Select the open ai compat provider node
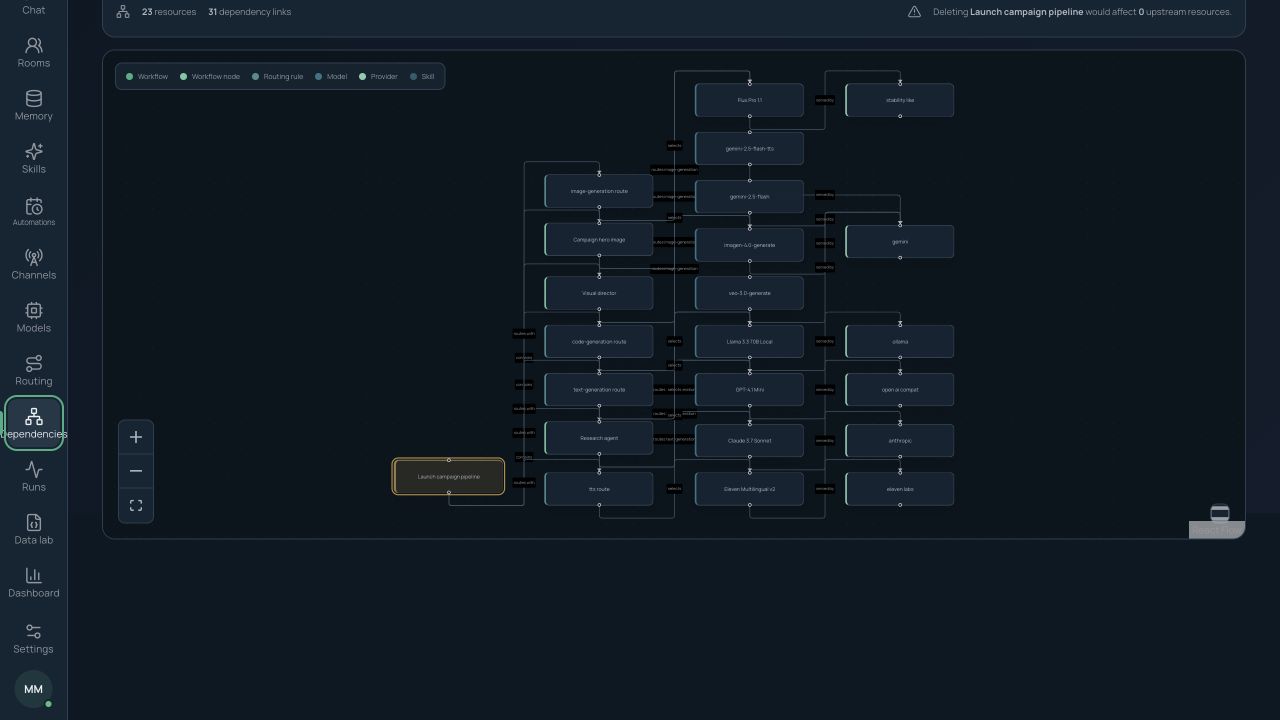This screenshot has width=1280, height=720. point(900,390)
